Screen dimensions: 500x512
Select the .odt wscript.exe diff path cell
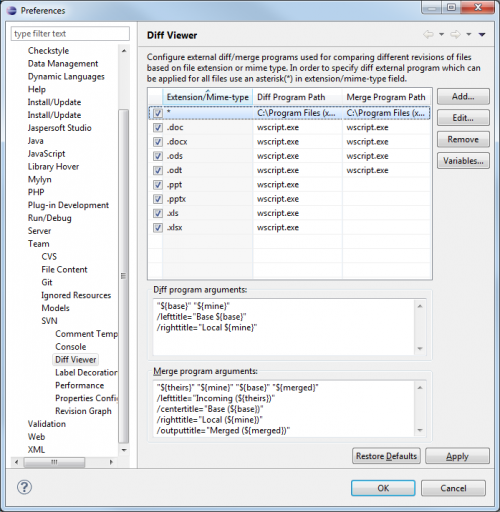(297, 171)
